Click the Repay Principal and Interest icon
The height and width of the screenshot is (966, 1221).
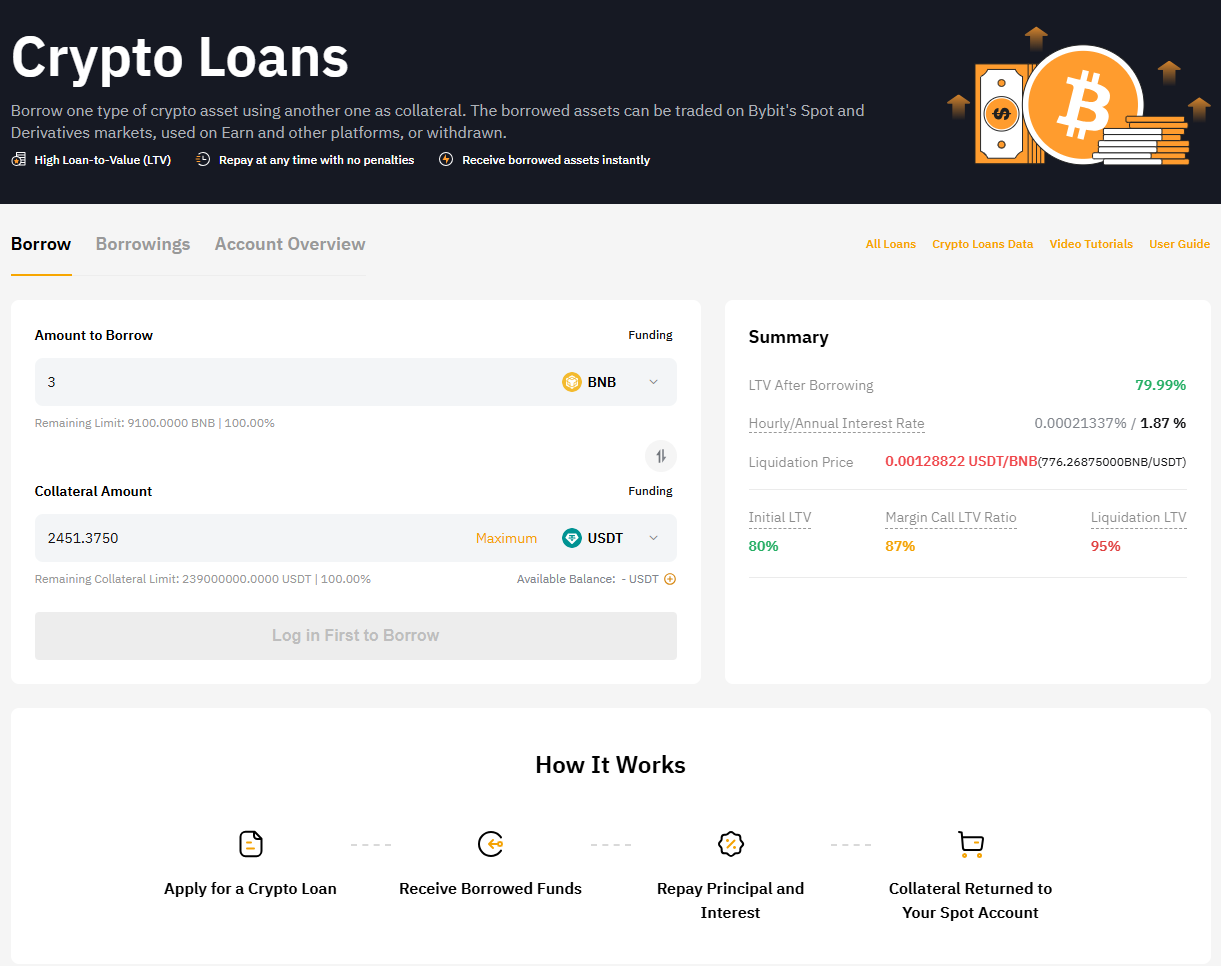pyautogui.click(x=731, y=844)
